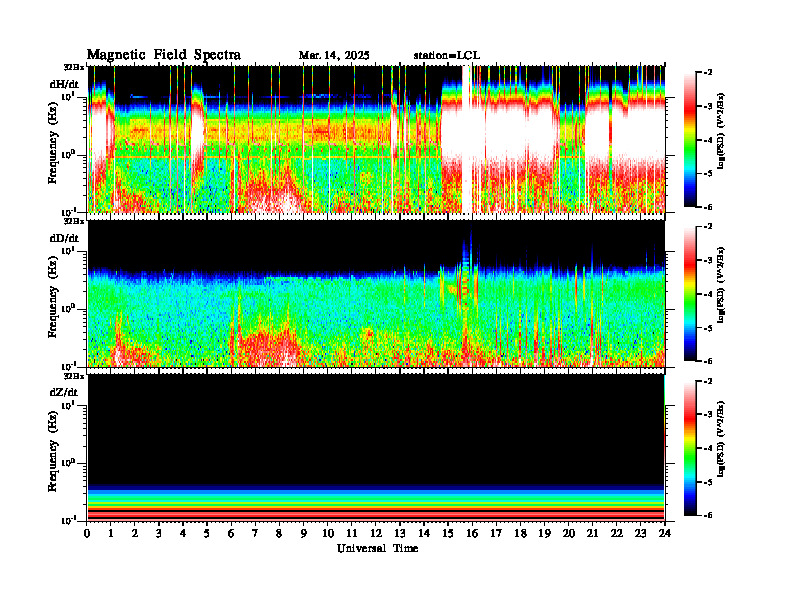Click the hour "3" time axis tick label
The image size is (792, 612).
click(x=159, y=534)
